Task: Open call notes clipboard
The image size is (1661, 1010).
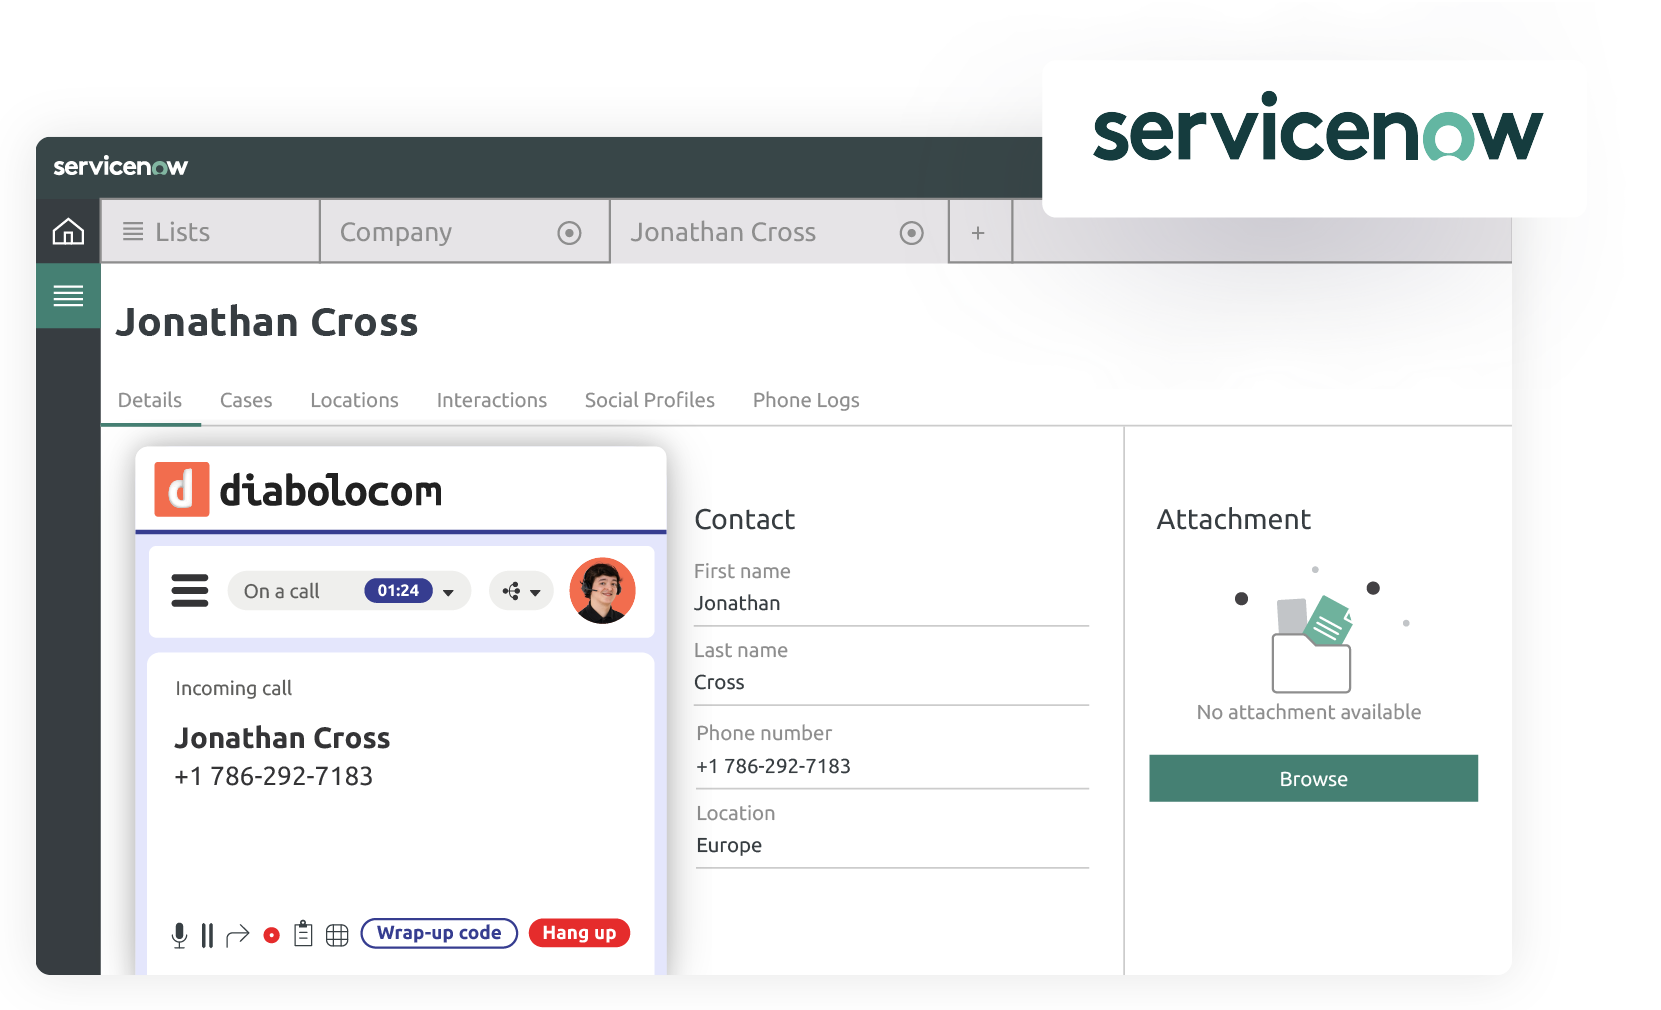Action: 303,933
